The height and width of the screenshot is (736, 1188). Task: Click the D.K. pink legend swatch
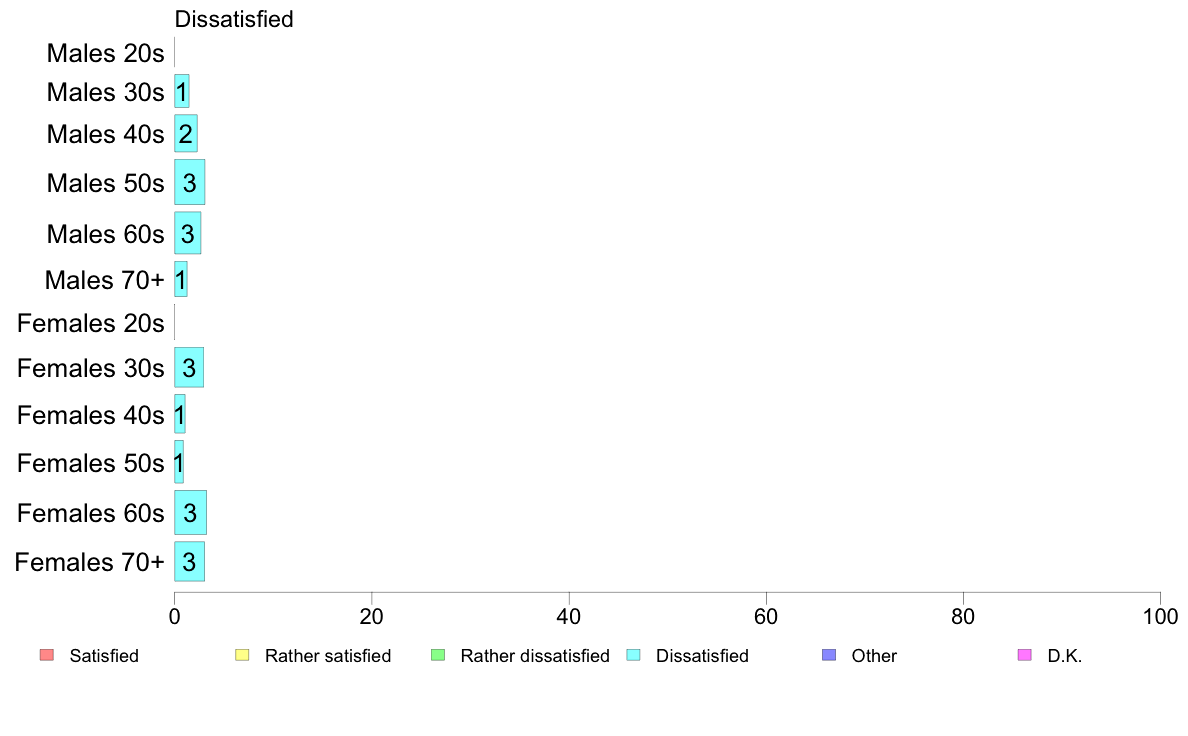[x=1024, y=655]
